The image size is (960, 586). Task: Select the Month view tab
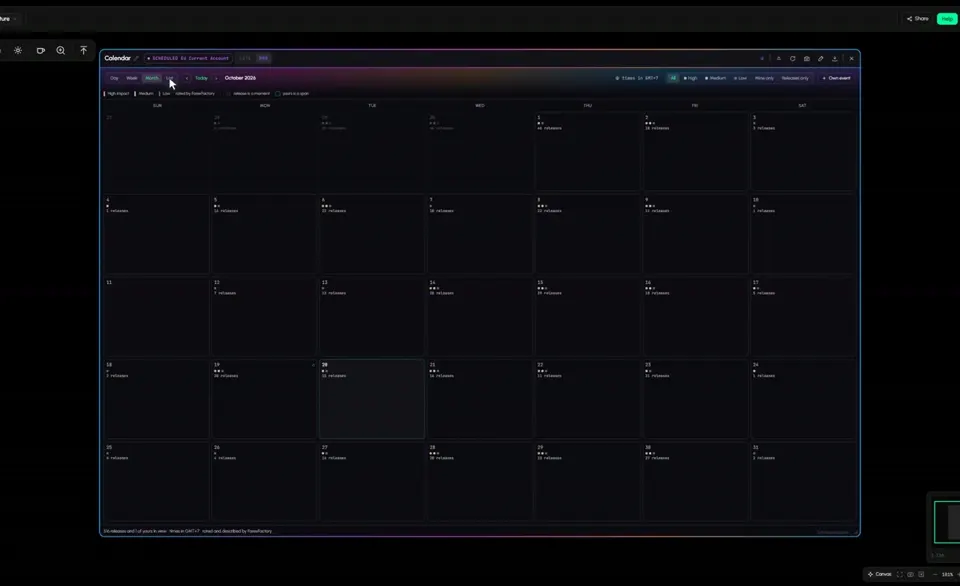[151, 78]
